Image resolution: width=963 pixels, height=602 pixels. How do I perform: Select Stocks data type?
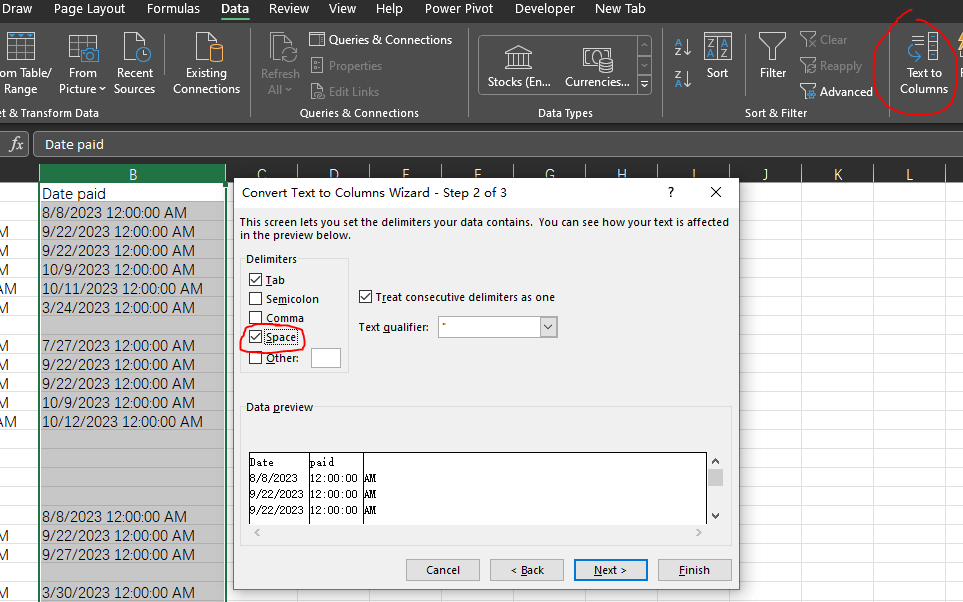pos(519,66)
